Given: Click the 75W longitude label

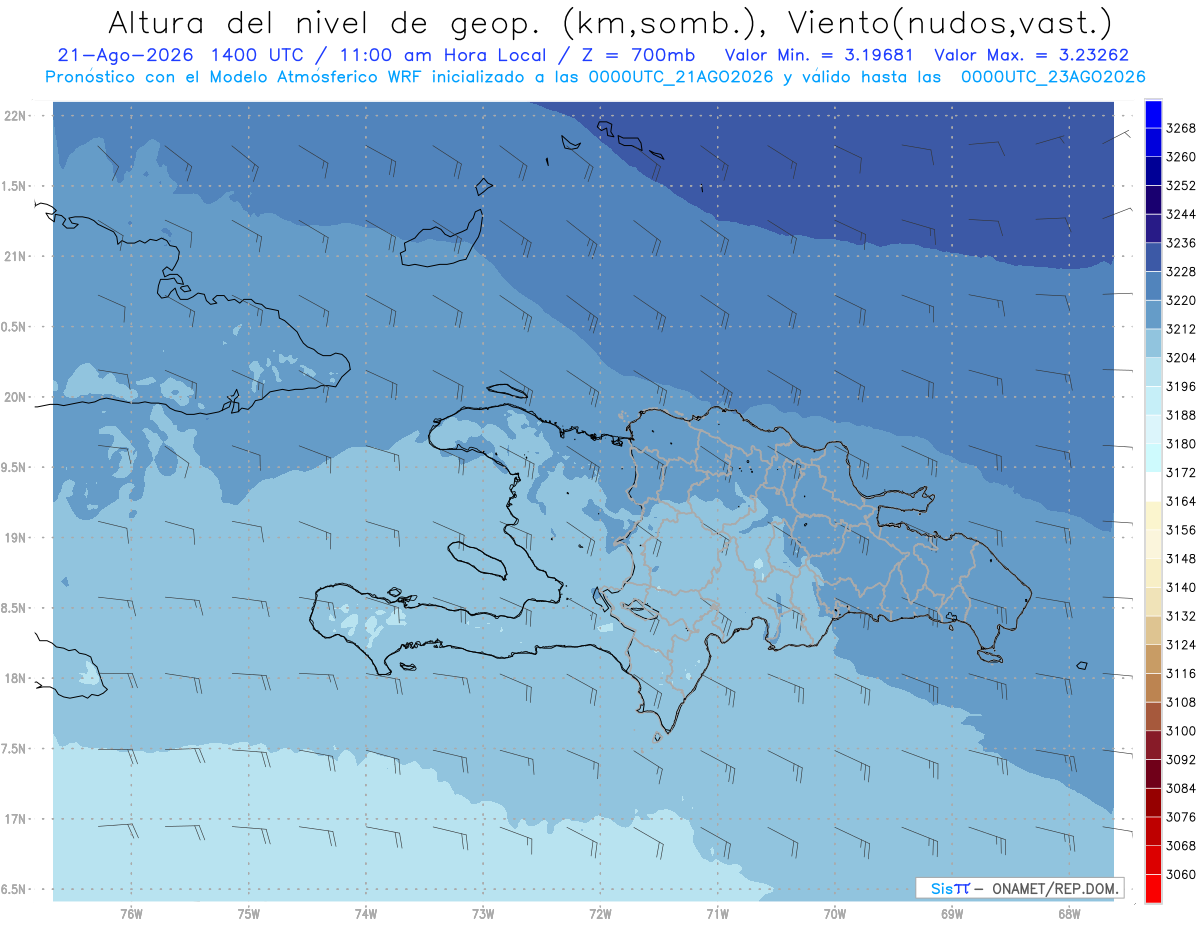Looking at the screenshot, I should pos(249,913).
